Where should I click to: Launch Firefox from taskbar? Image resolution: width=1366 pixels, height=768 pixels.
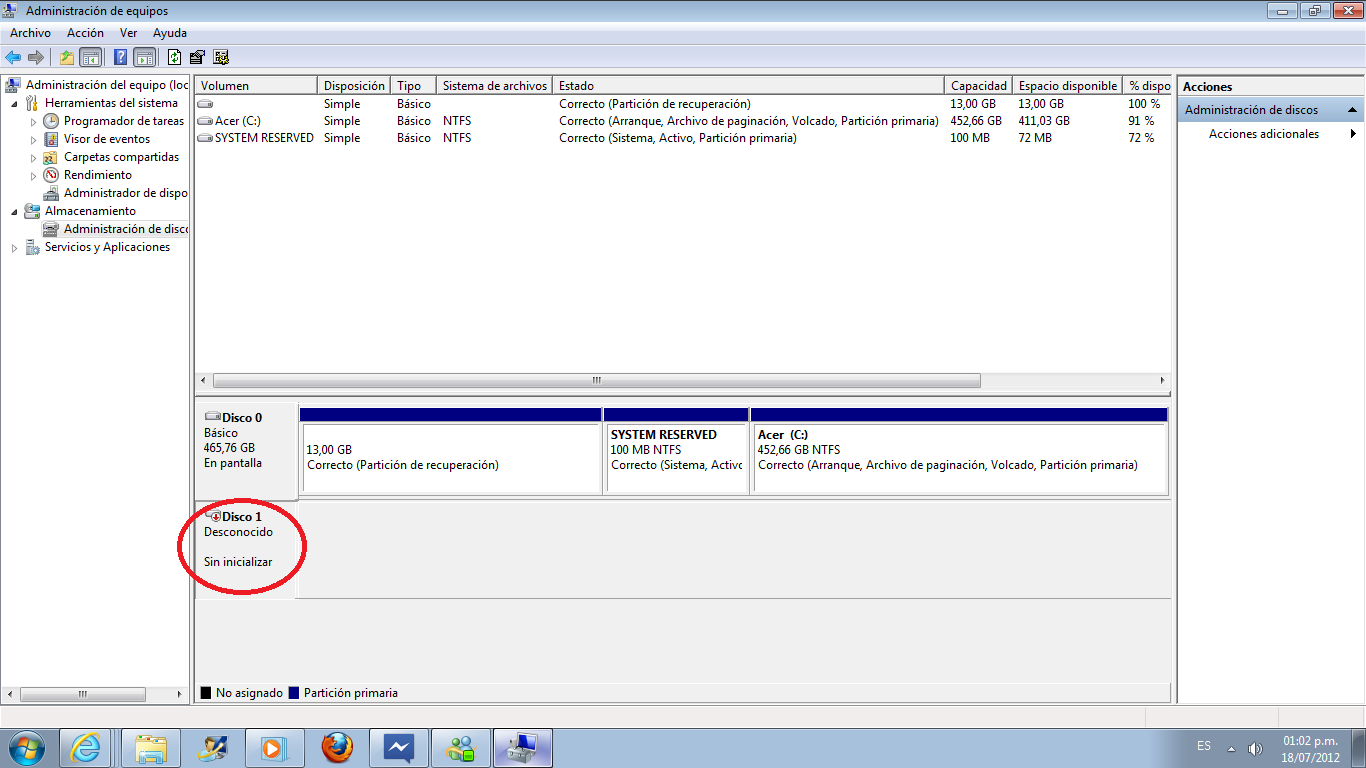338,748
